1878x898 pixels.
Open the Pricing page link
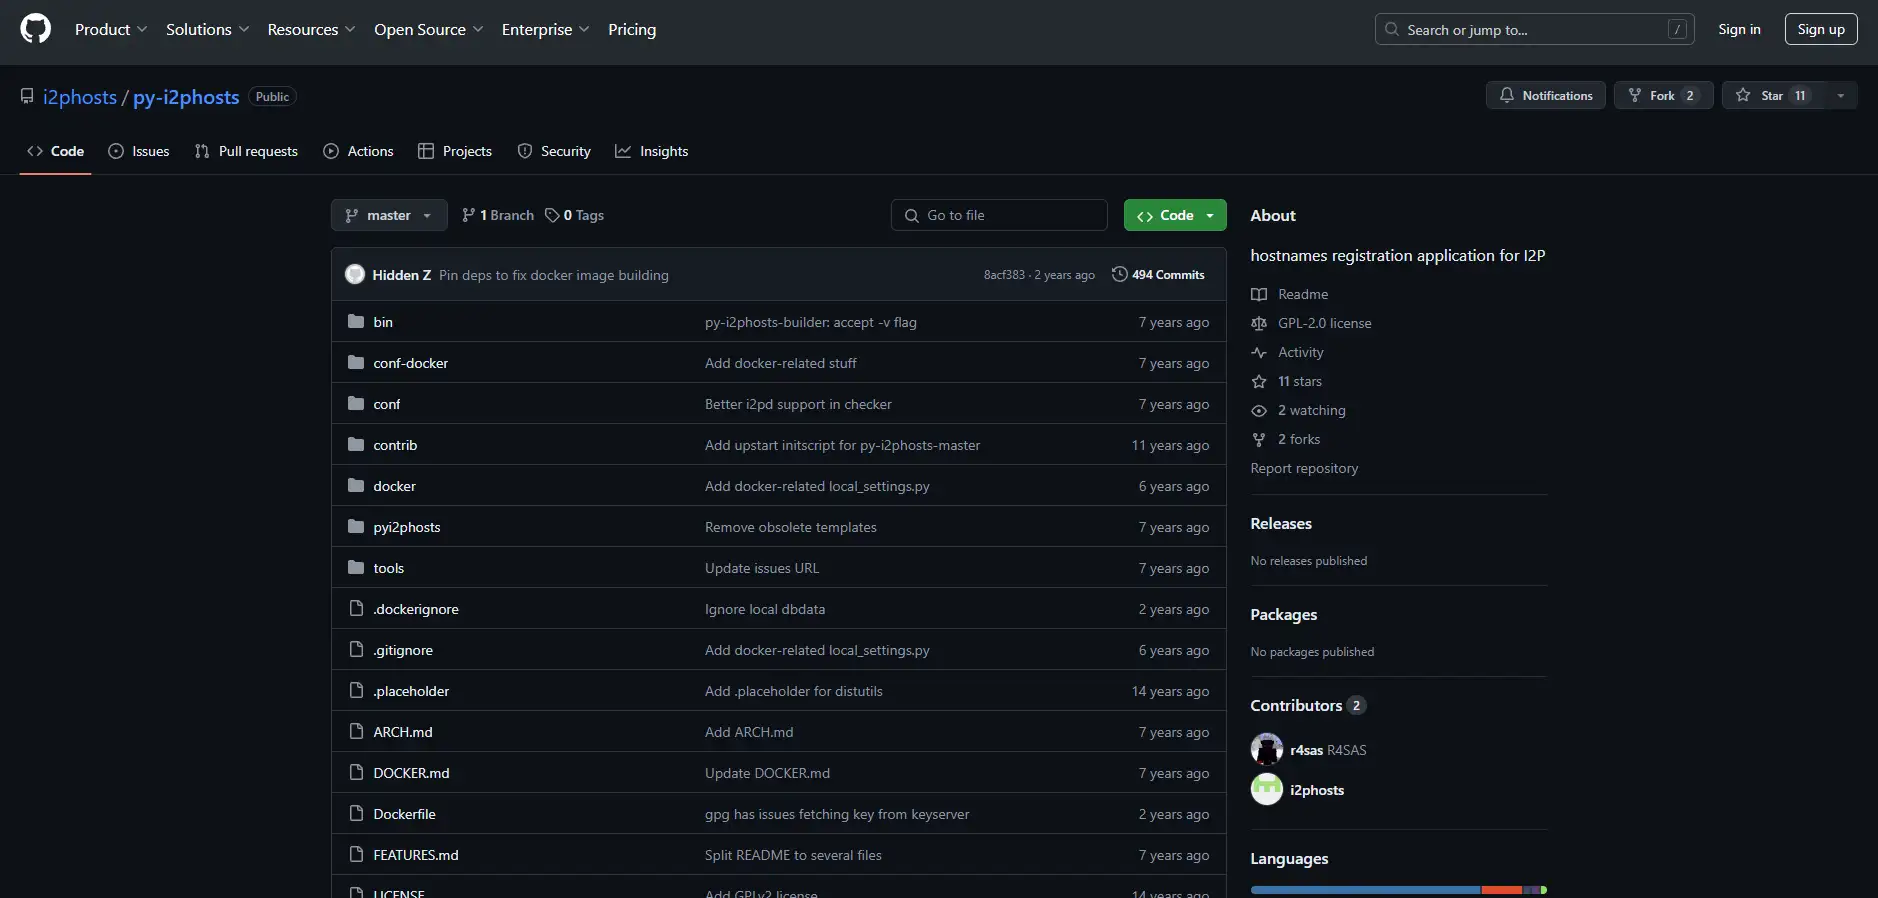click(x=632, y=29)
